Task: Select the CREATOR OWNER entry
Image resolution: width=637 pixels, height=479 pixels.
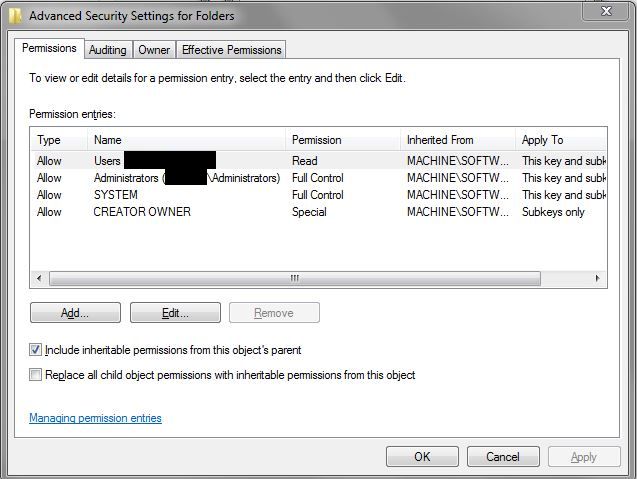Action: click(141, 212)
